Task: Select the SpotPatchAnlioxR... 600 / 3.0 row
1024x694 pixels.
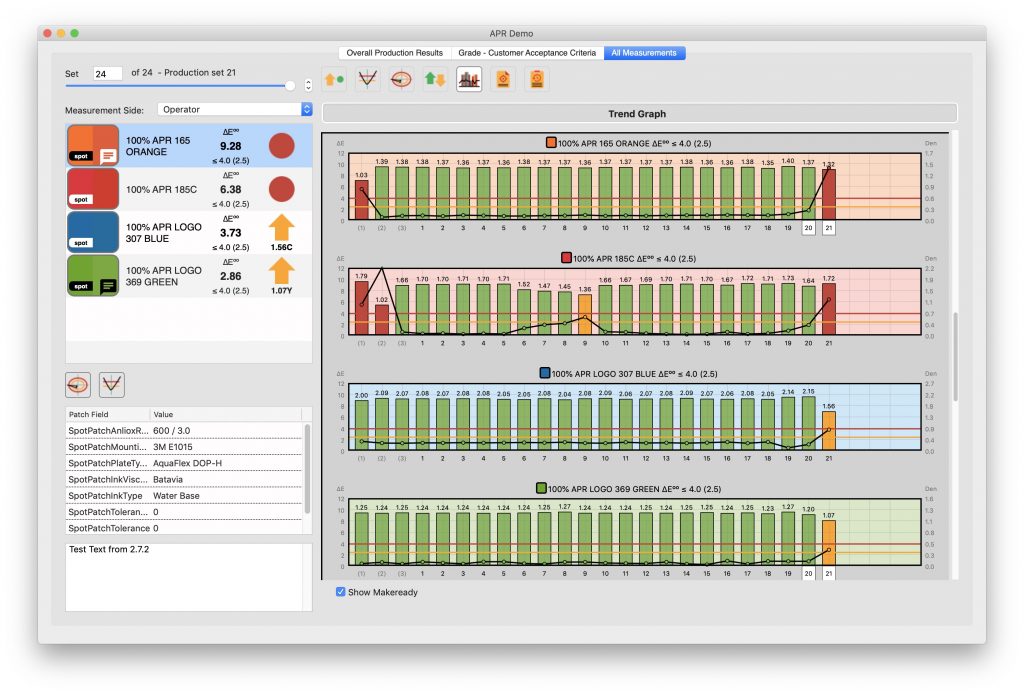Action: pyautogui.click(x=184, y=430)
